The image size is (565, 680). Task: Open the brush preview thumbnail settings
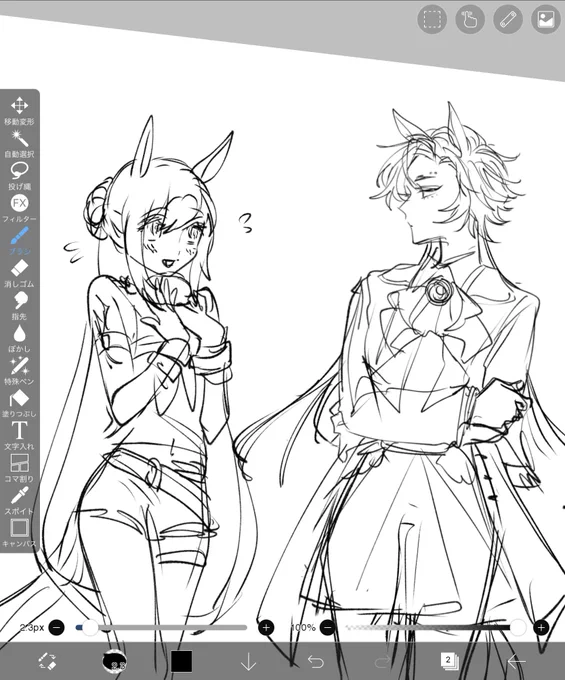tap(114, 661)
